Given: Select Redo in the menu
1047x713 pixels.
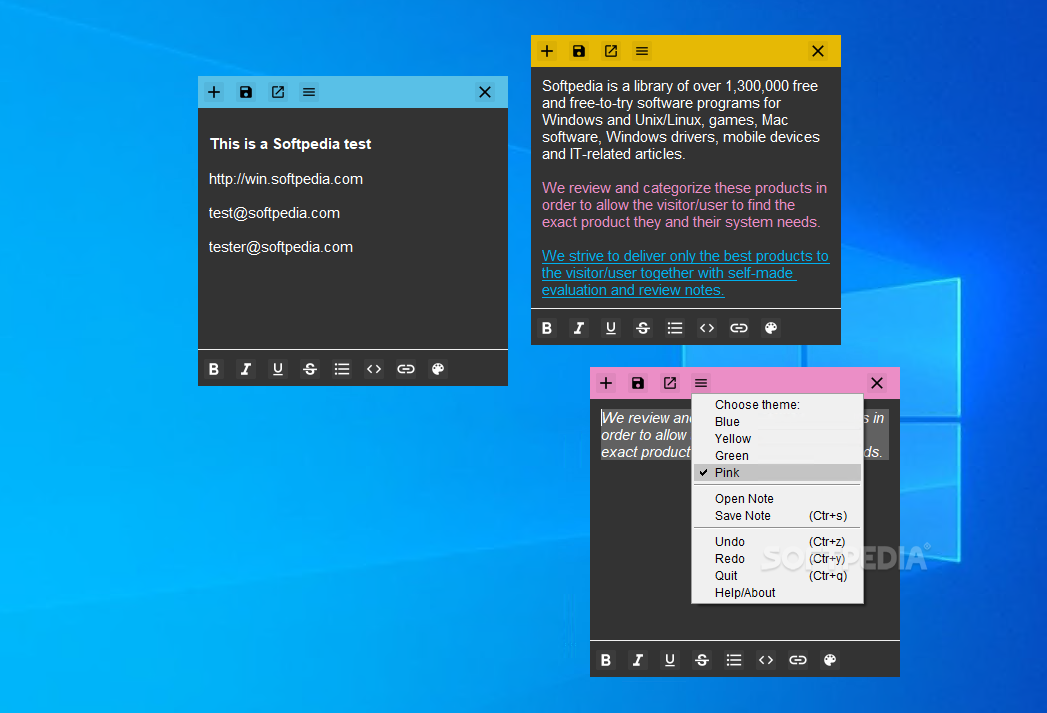Looking at the screenshot, I should [777, 559].
